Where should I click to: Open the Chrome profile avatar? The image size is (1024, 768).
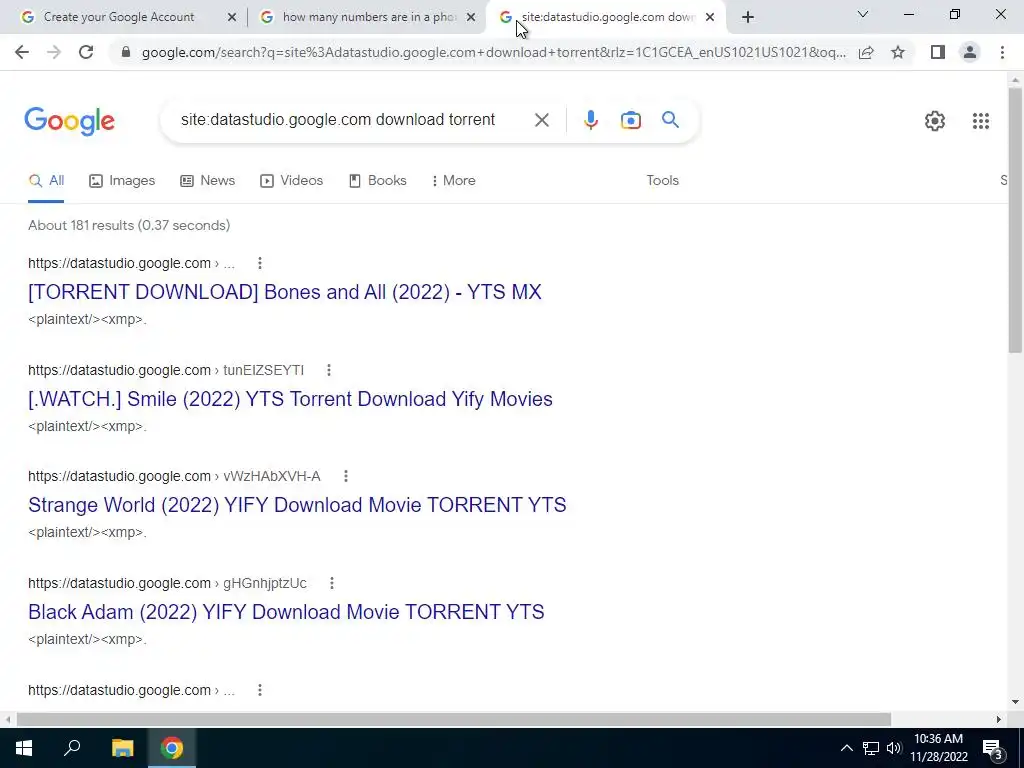tap(970, 52)
